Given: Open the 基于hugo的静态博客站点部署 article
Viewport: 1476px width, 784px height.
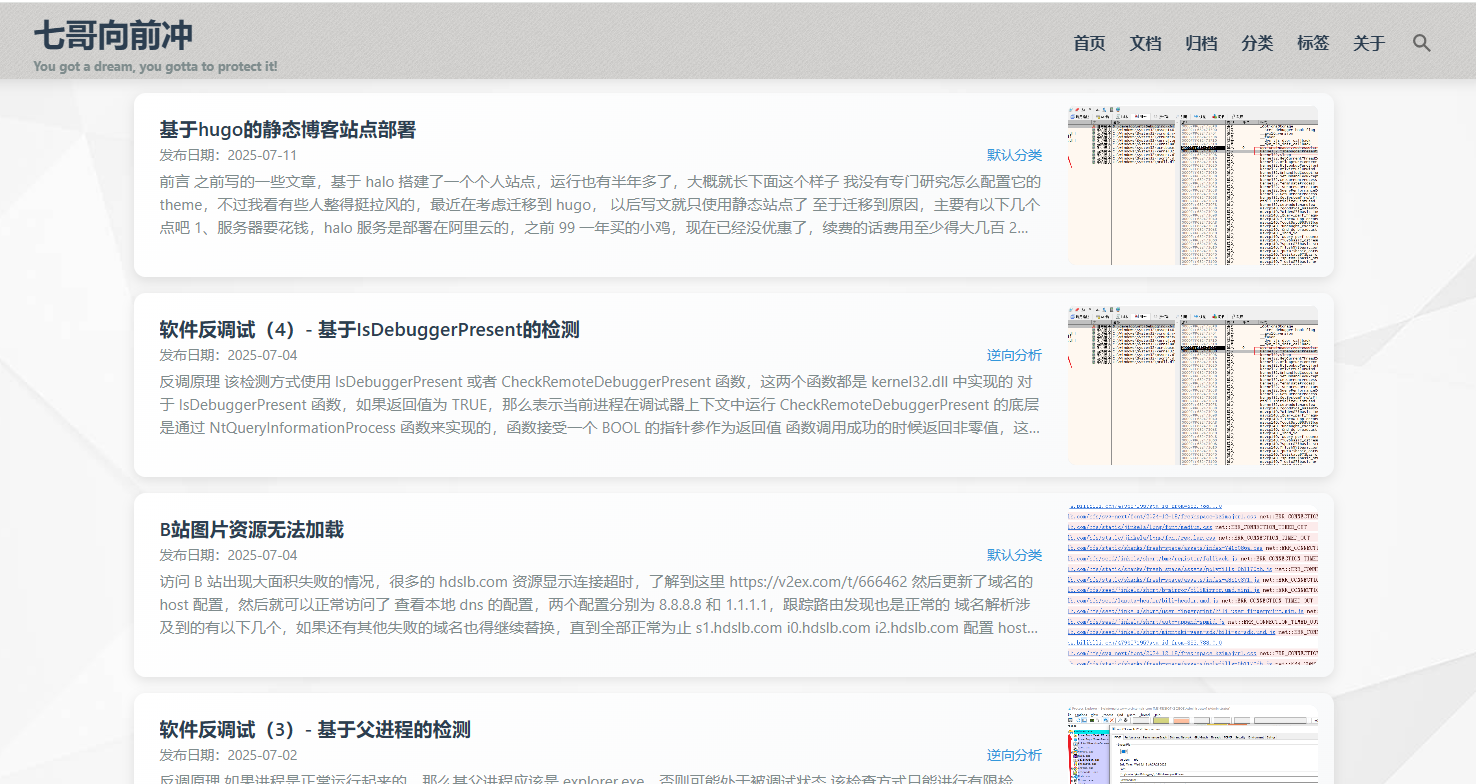Looking at the screenshot, I should (287, 130).
